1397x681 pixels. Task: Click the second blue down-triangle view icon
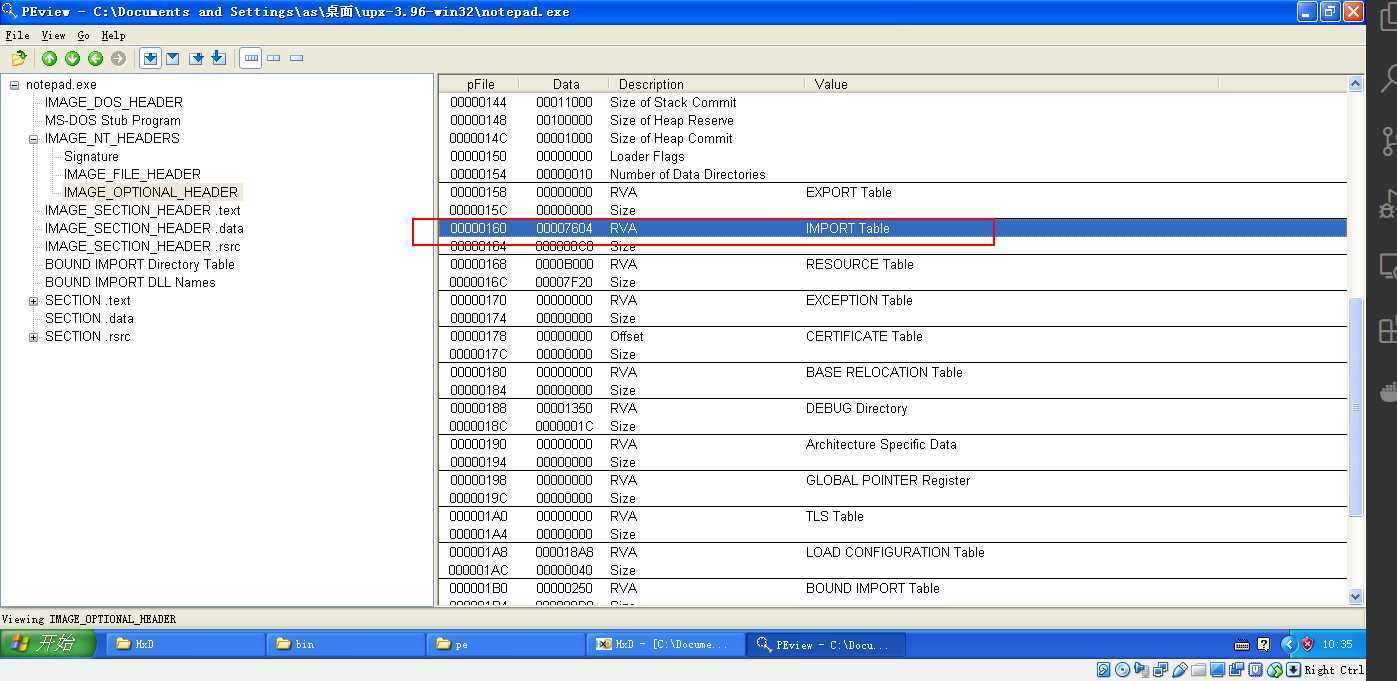tap(173, 58)
